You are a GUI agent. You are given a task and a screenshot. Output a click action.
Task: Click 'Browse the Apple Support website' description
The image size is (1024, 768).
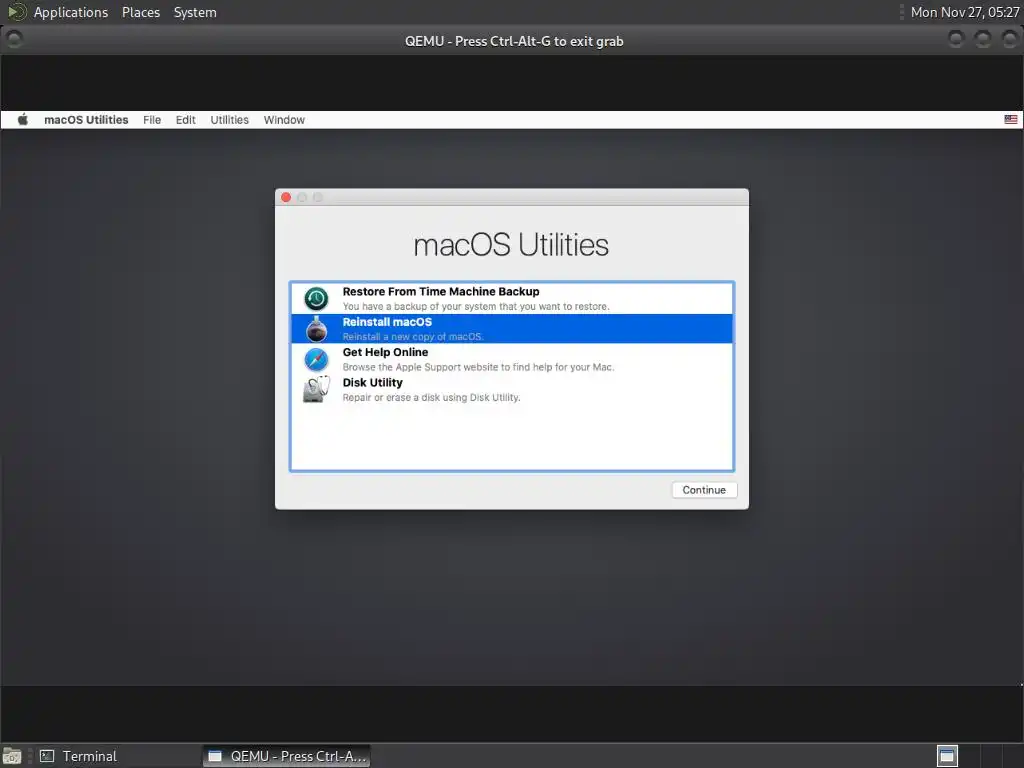[x=478, y=368]
